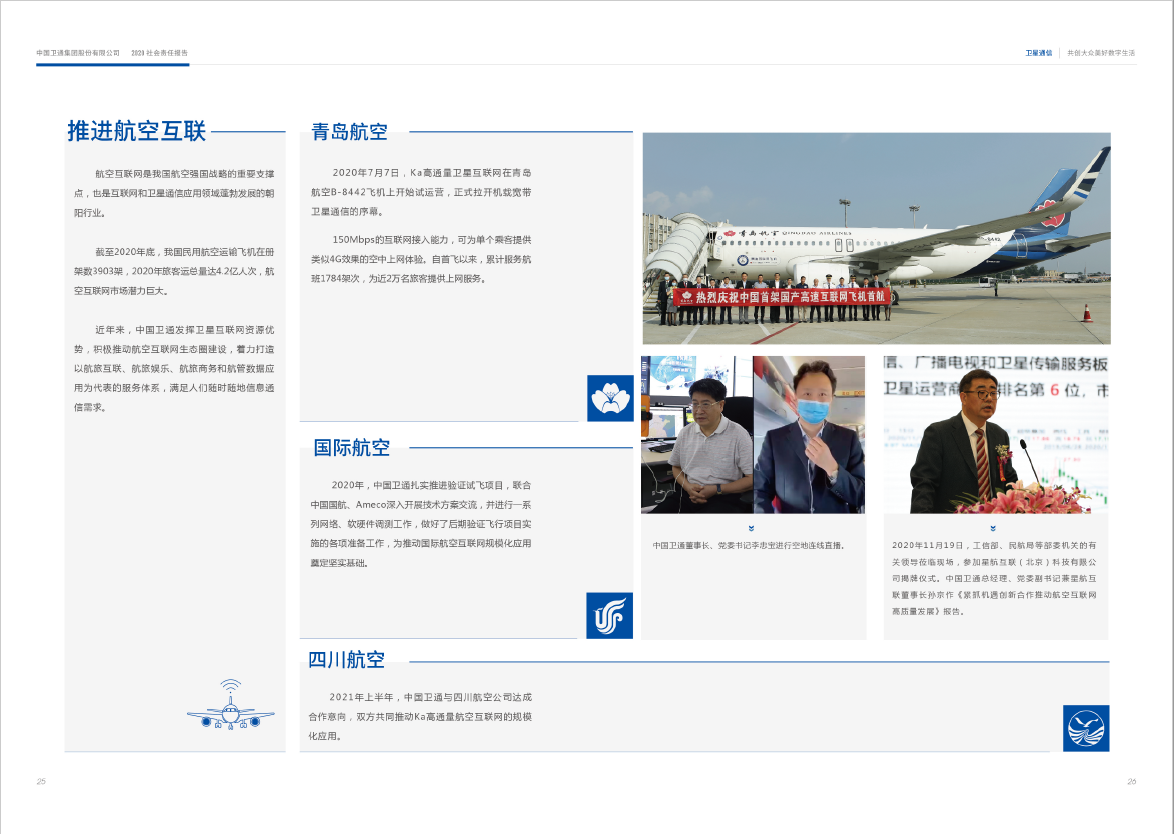Click paragraph starting 近年来，中国卫通发挥

coord(174,368)
